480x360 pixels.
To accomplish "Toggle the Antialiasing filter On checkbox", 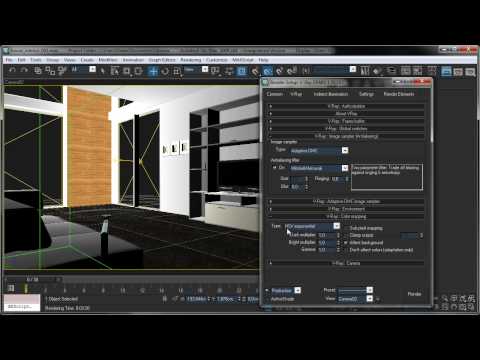I will (275, 168).
